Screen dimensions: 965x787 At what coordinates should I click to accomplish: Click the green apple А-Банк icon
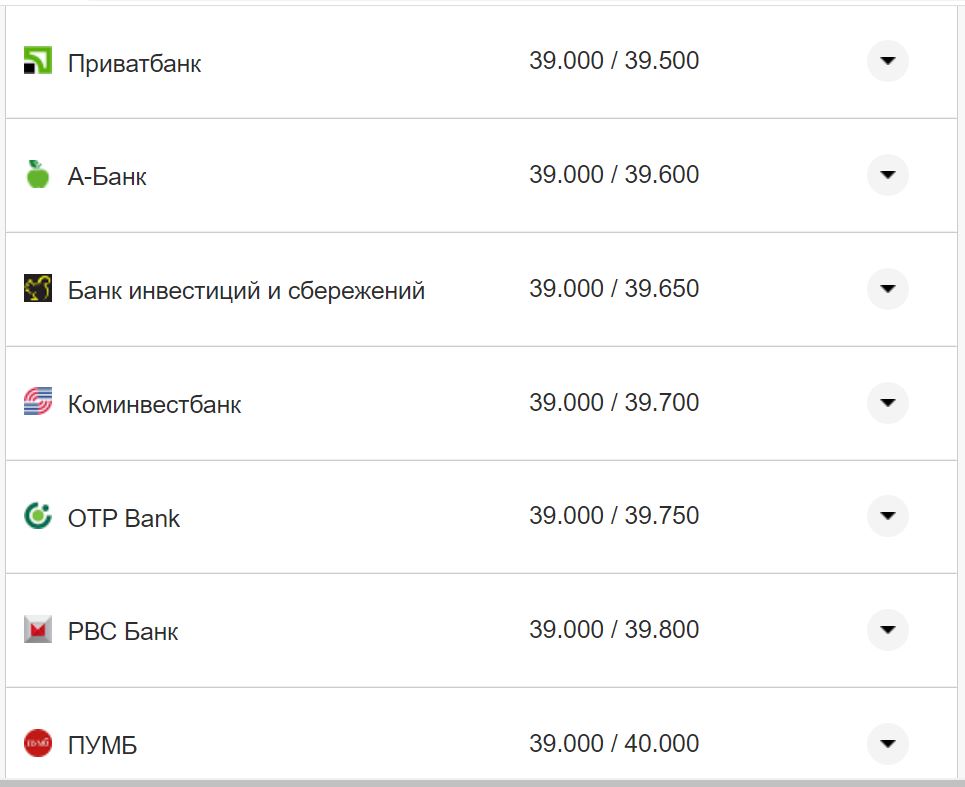coord(37,175)
